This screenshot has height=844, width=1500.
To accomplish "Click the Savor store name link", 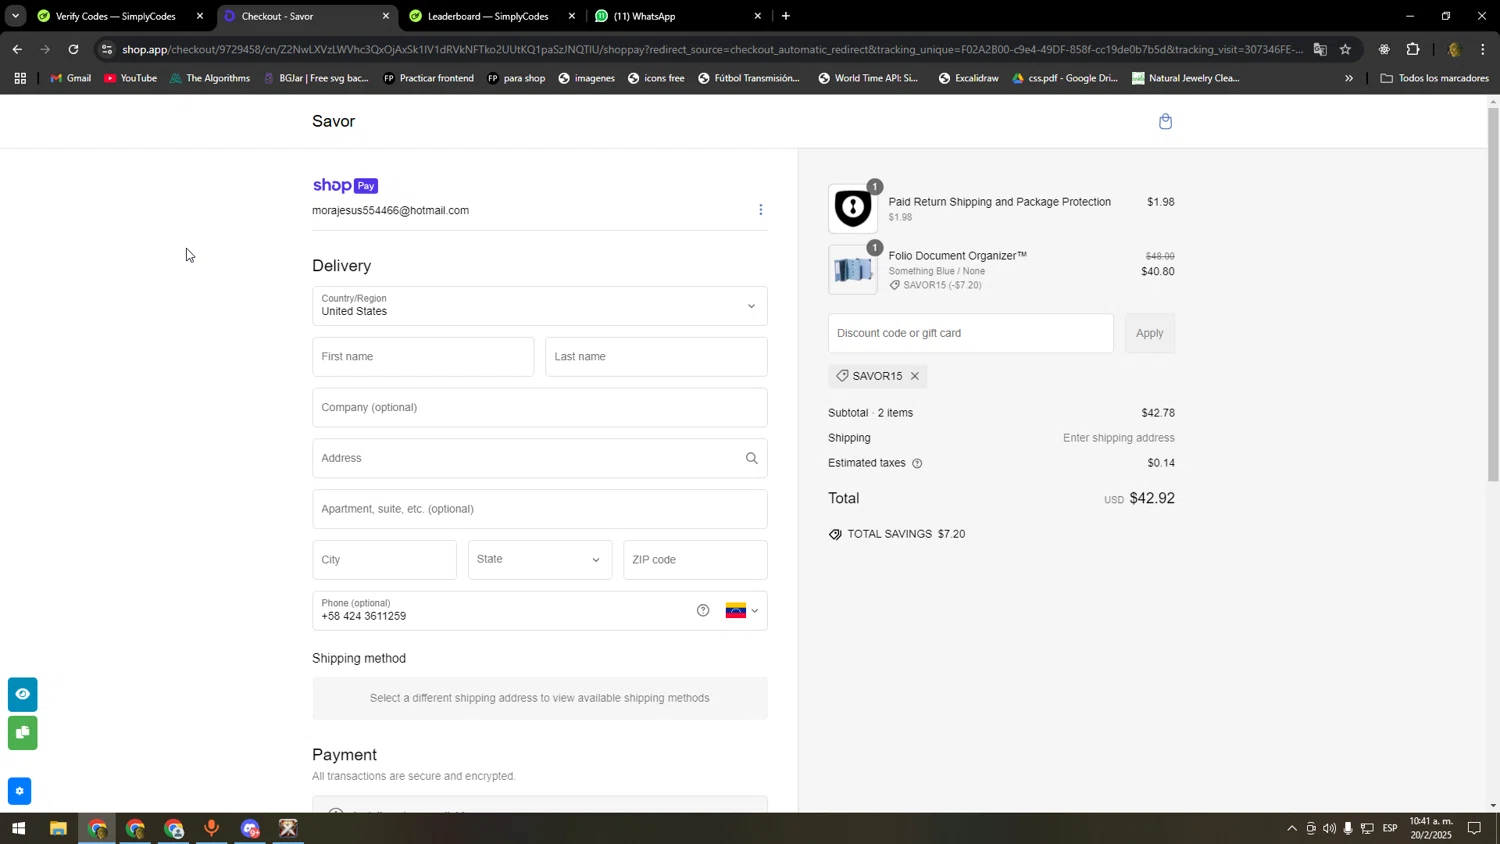I will (x=333, y=121).
